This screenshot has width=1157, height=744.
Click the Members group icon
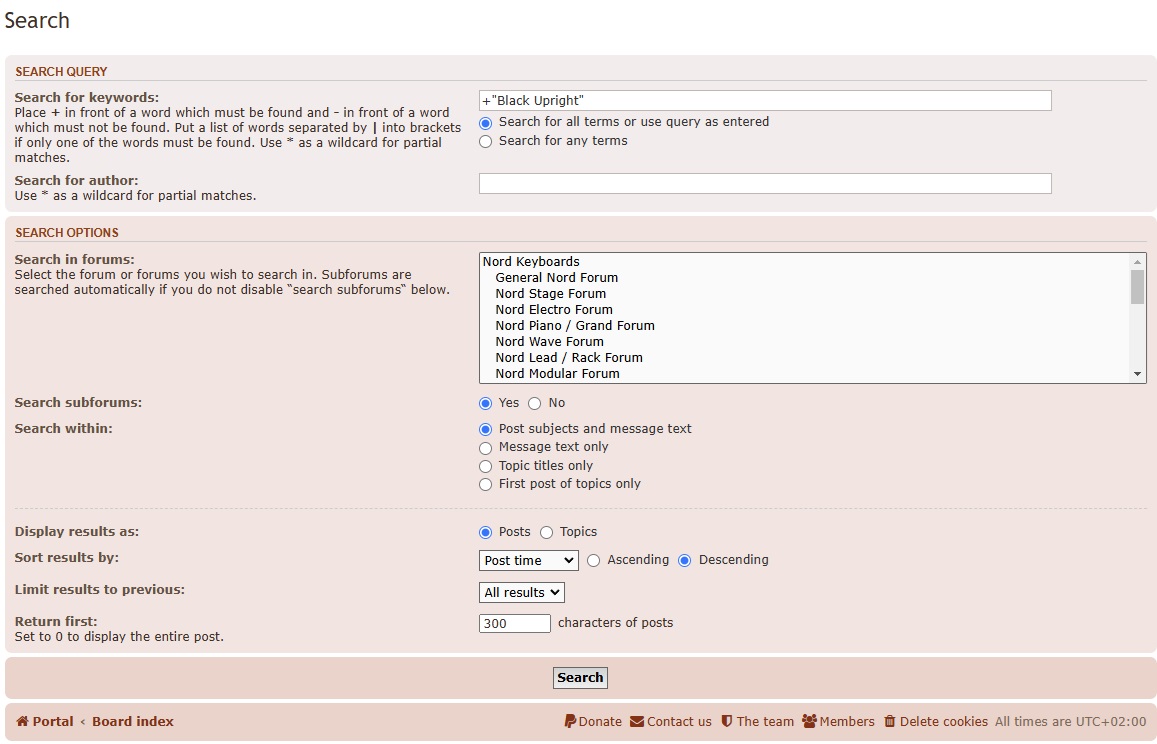809,722
